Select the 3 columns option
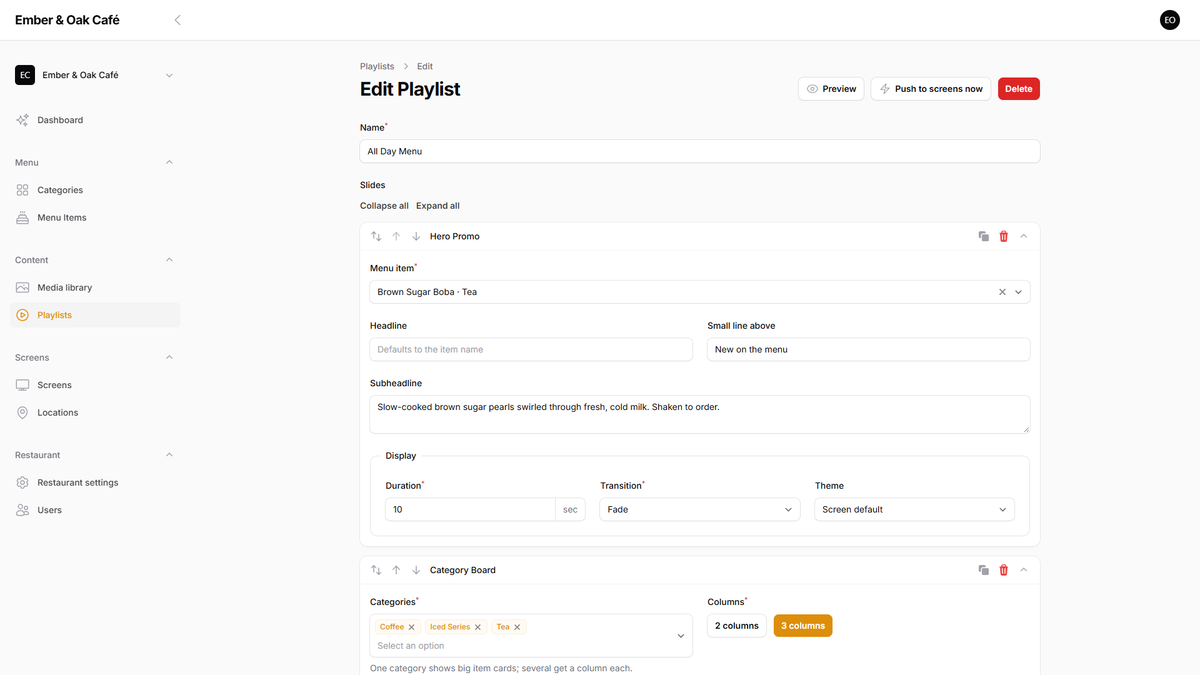The height and width of the screenshot is (675, 1200). tap(803, 626)
